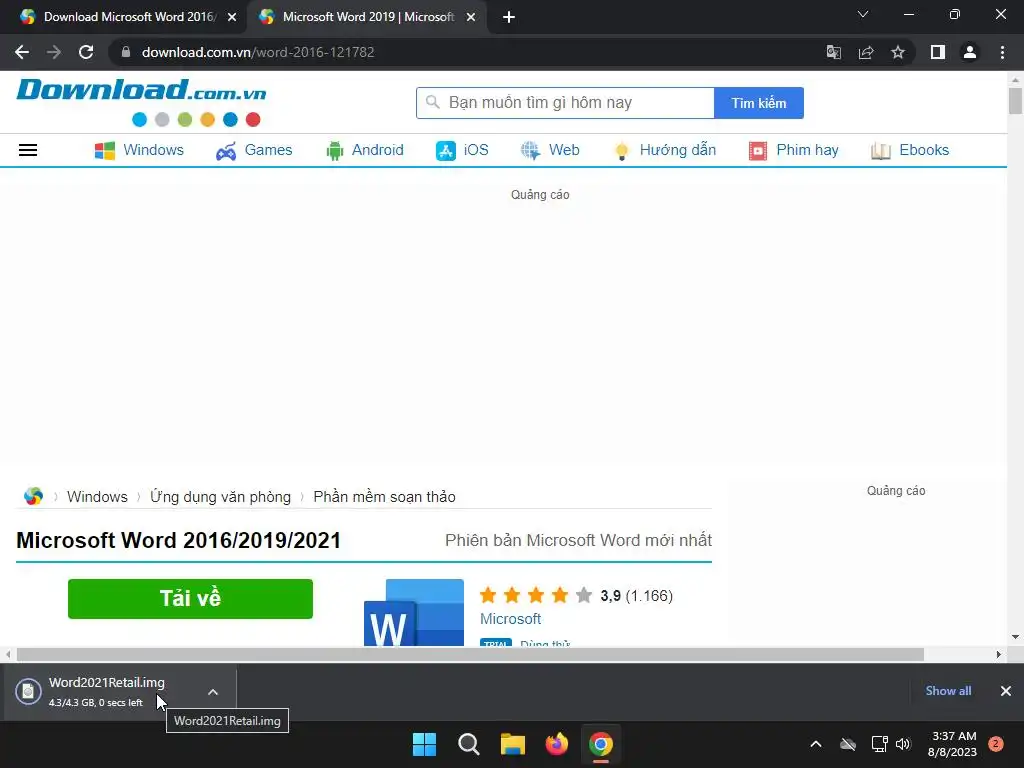The image size is (1024, 768).
Task: Click the horizontal scroll-right arrow
Action: [x=999, y=654]
